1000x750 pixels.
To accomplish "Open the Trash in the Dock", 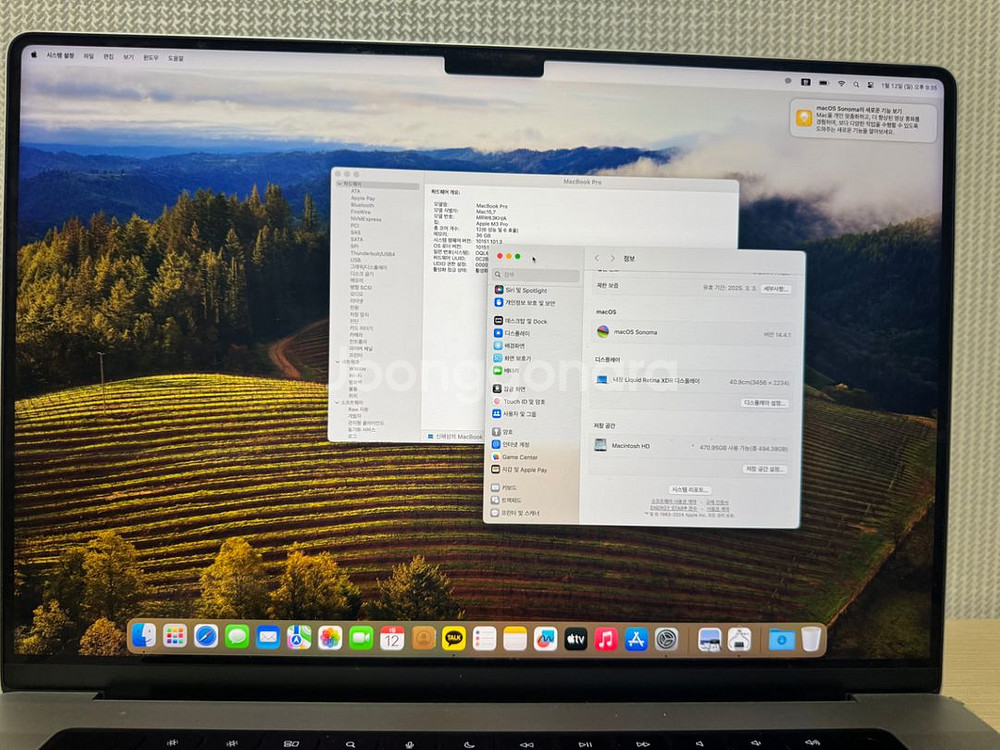I will click(811, 639).
